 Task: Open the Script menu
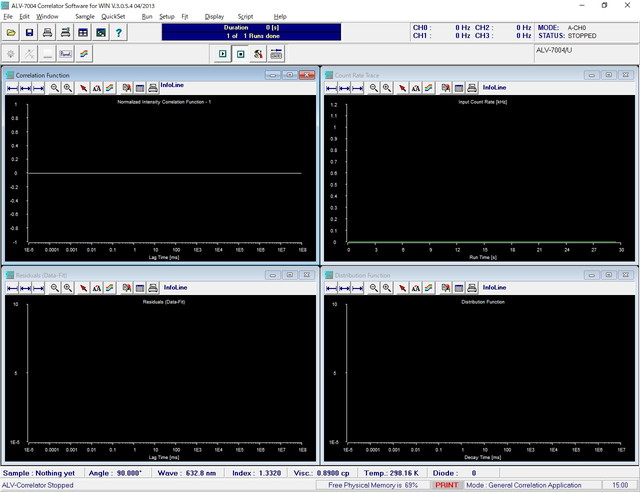(245, 17)
